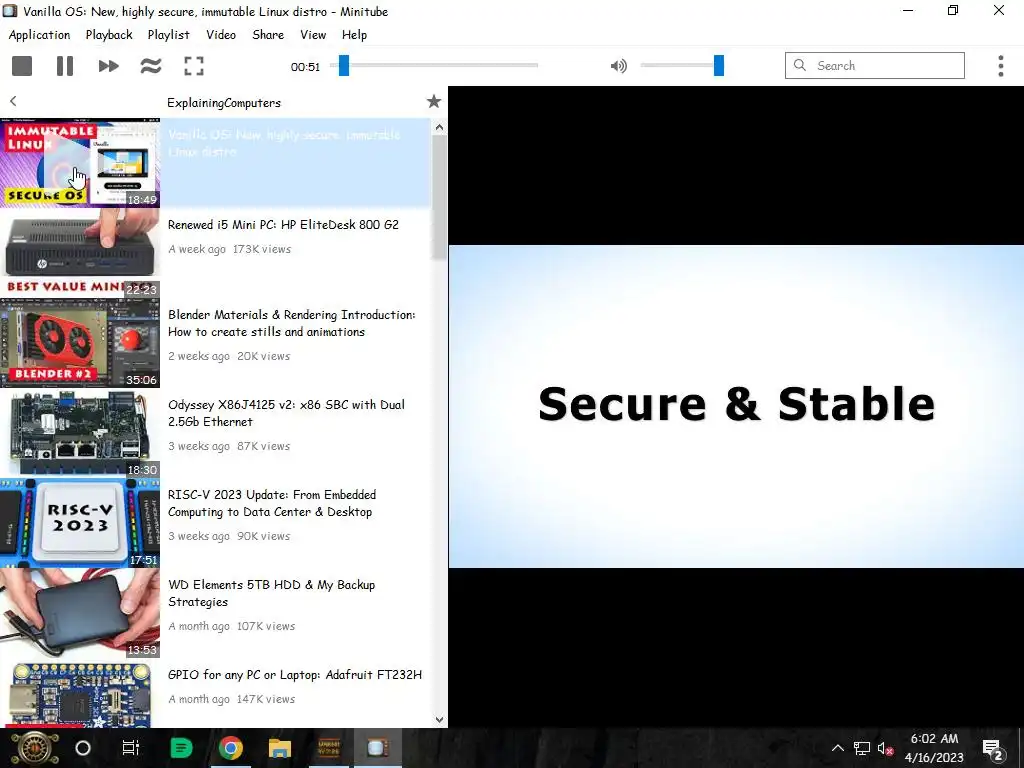Screen dimensions: 1024x768
Task: Mute audio via speaker icon
Action: tap(618, 66)
